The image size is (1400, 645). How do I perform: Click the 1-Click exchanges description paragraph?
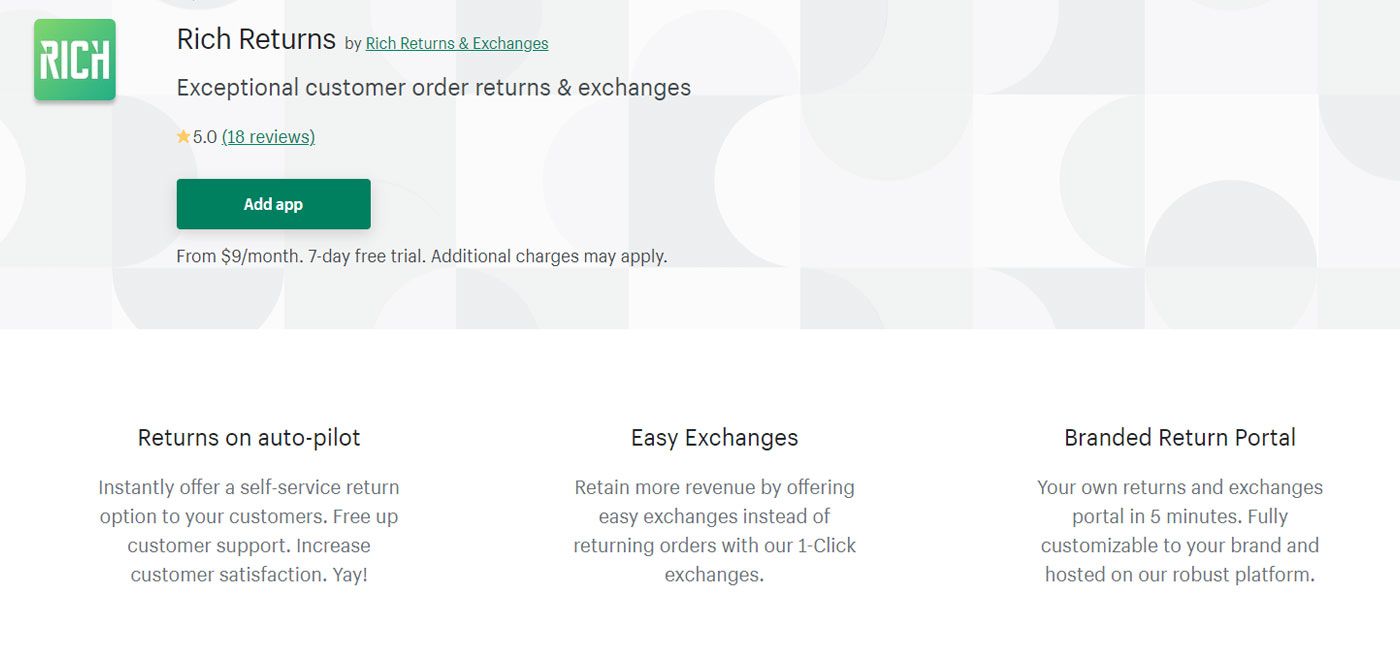714,531
